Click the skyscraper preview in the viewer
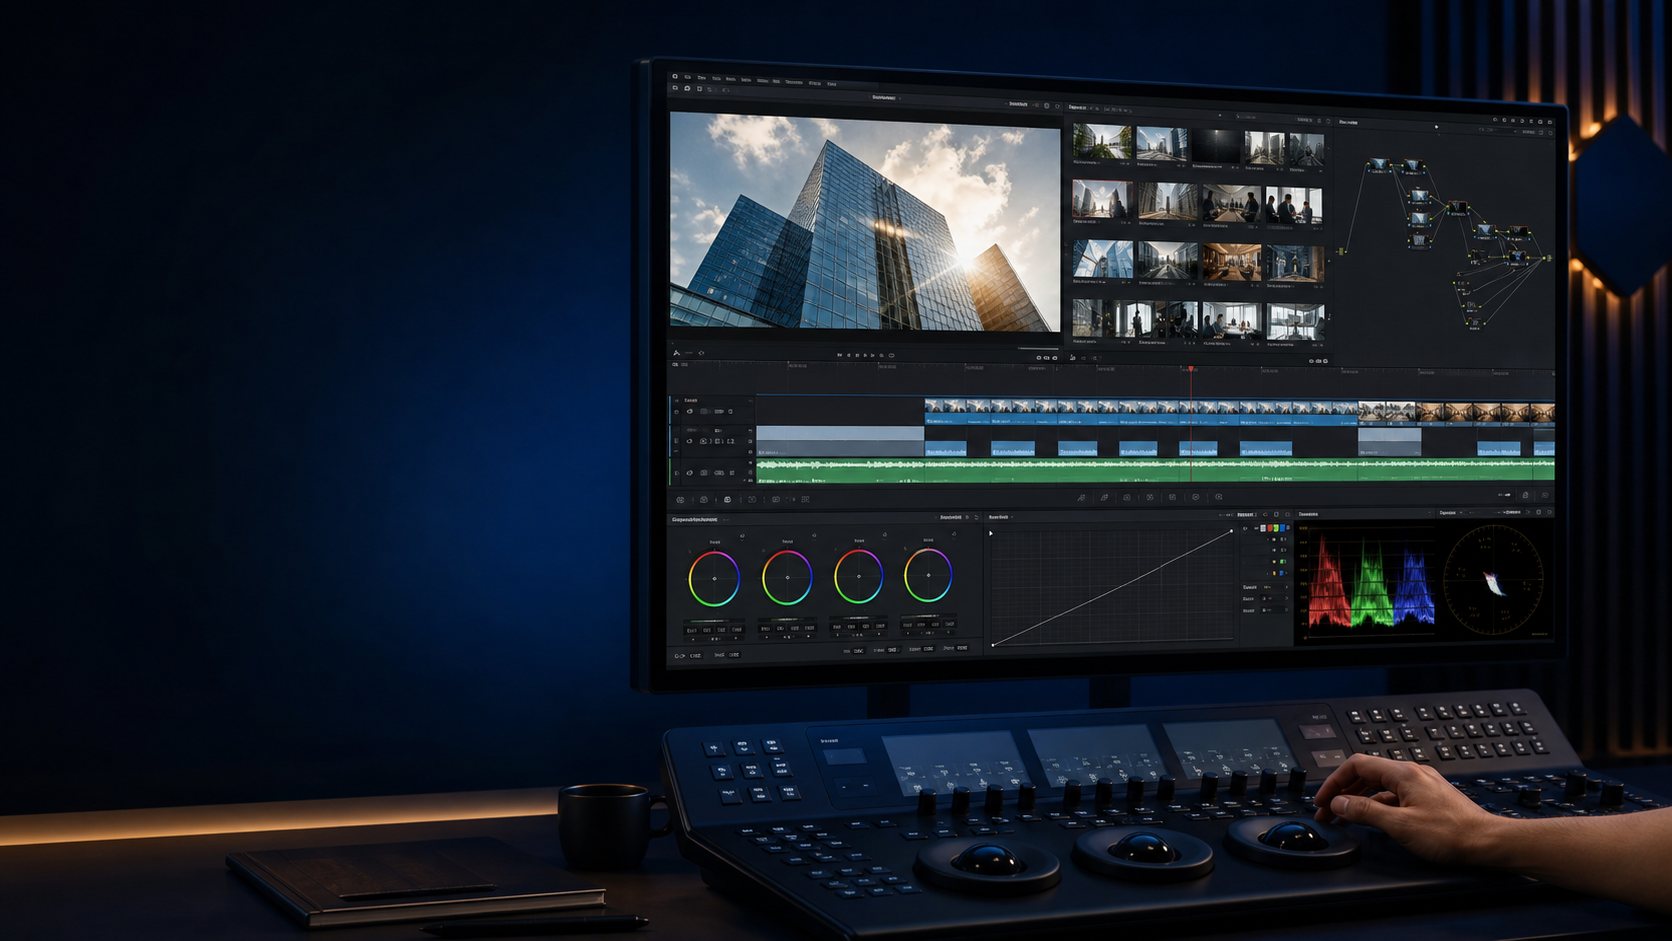This screenshot has height=941, width=1672. 864,221
